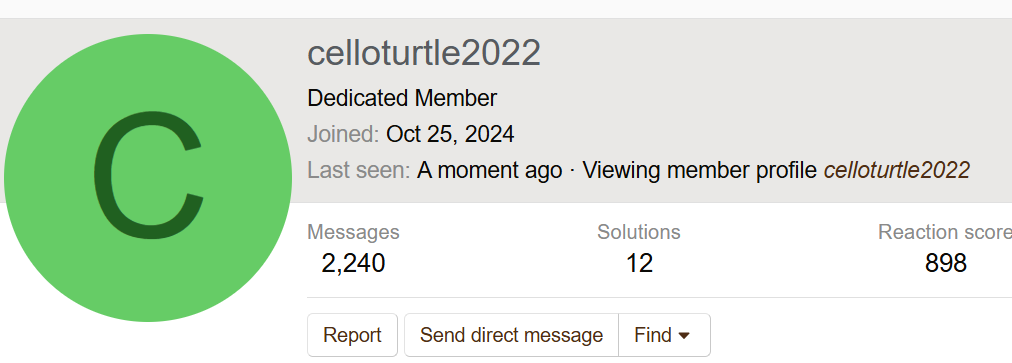This screenshot has height=363, width=1012.
Task: Click the 'A moment ago' timestamp
Action: [489, 171]
